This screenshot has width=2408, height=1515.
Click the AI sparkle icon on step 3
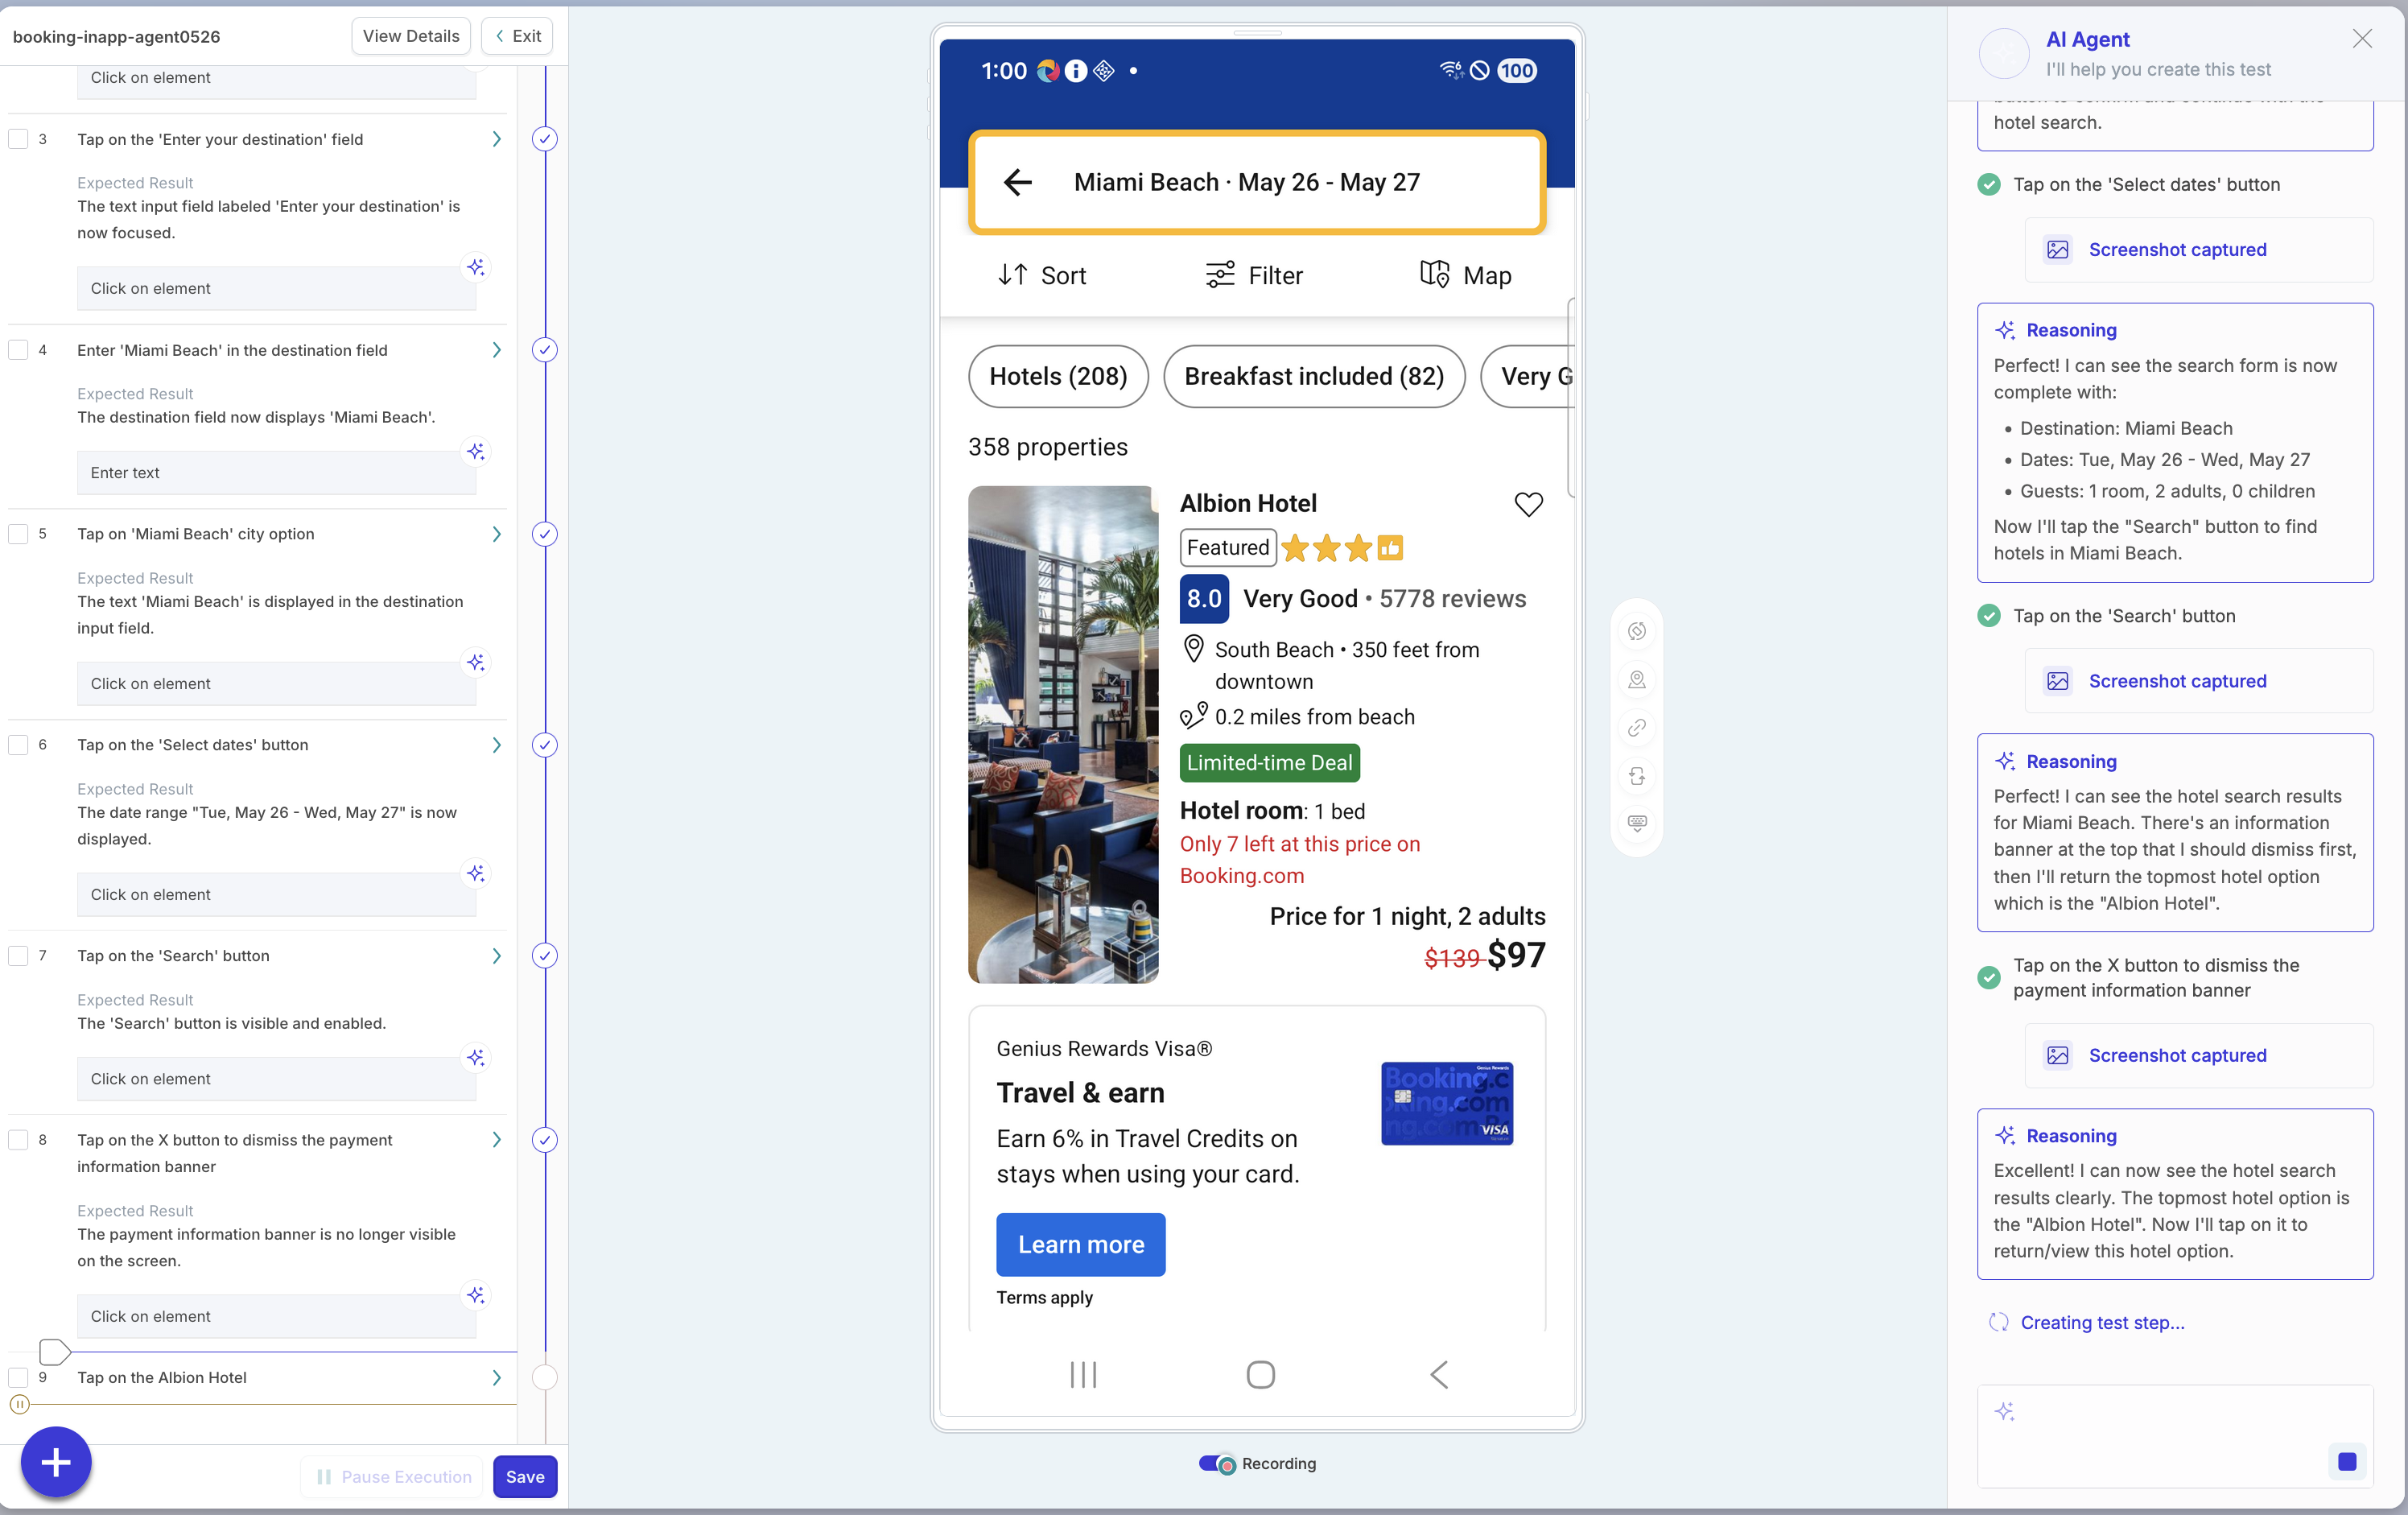coord(476,267)
